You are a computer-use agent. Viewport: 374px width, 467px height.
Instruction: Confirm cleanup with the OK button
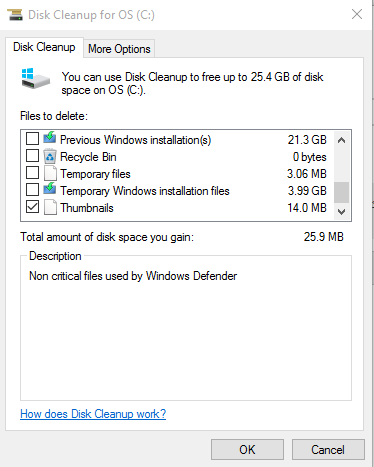pyautogui.click(x=247, y=450)
